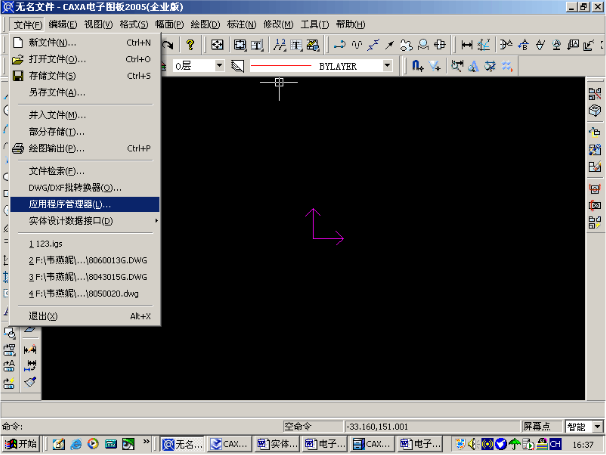
Task: Click the Help question mark toolbar icon
Action: coord(190,44)
